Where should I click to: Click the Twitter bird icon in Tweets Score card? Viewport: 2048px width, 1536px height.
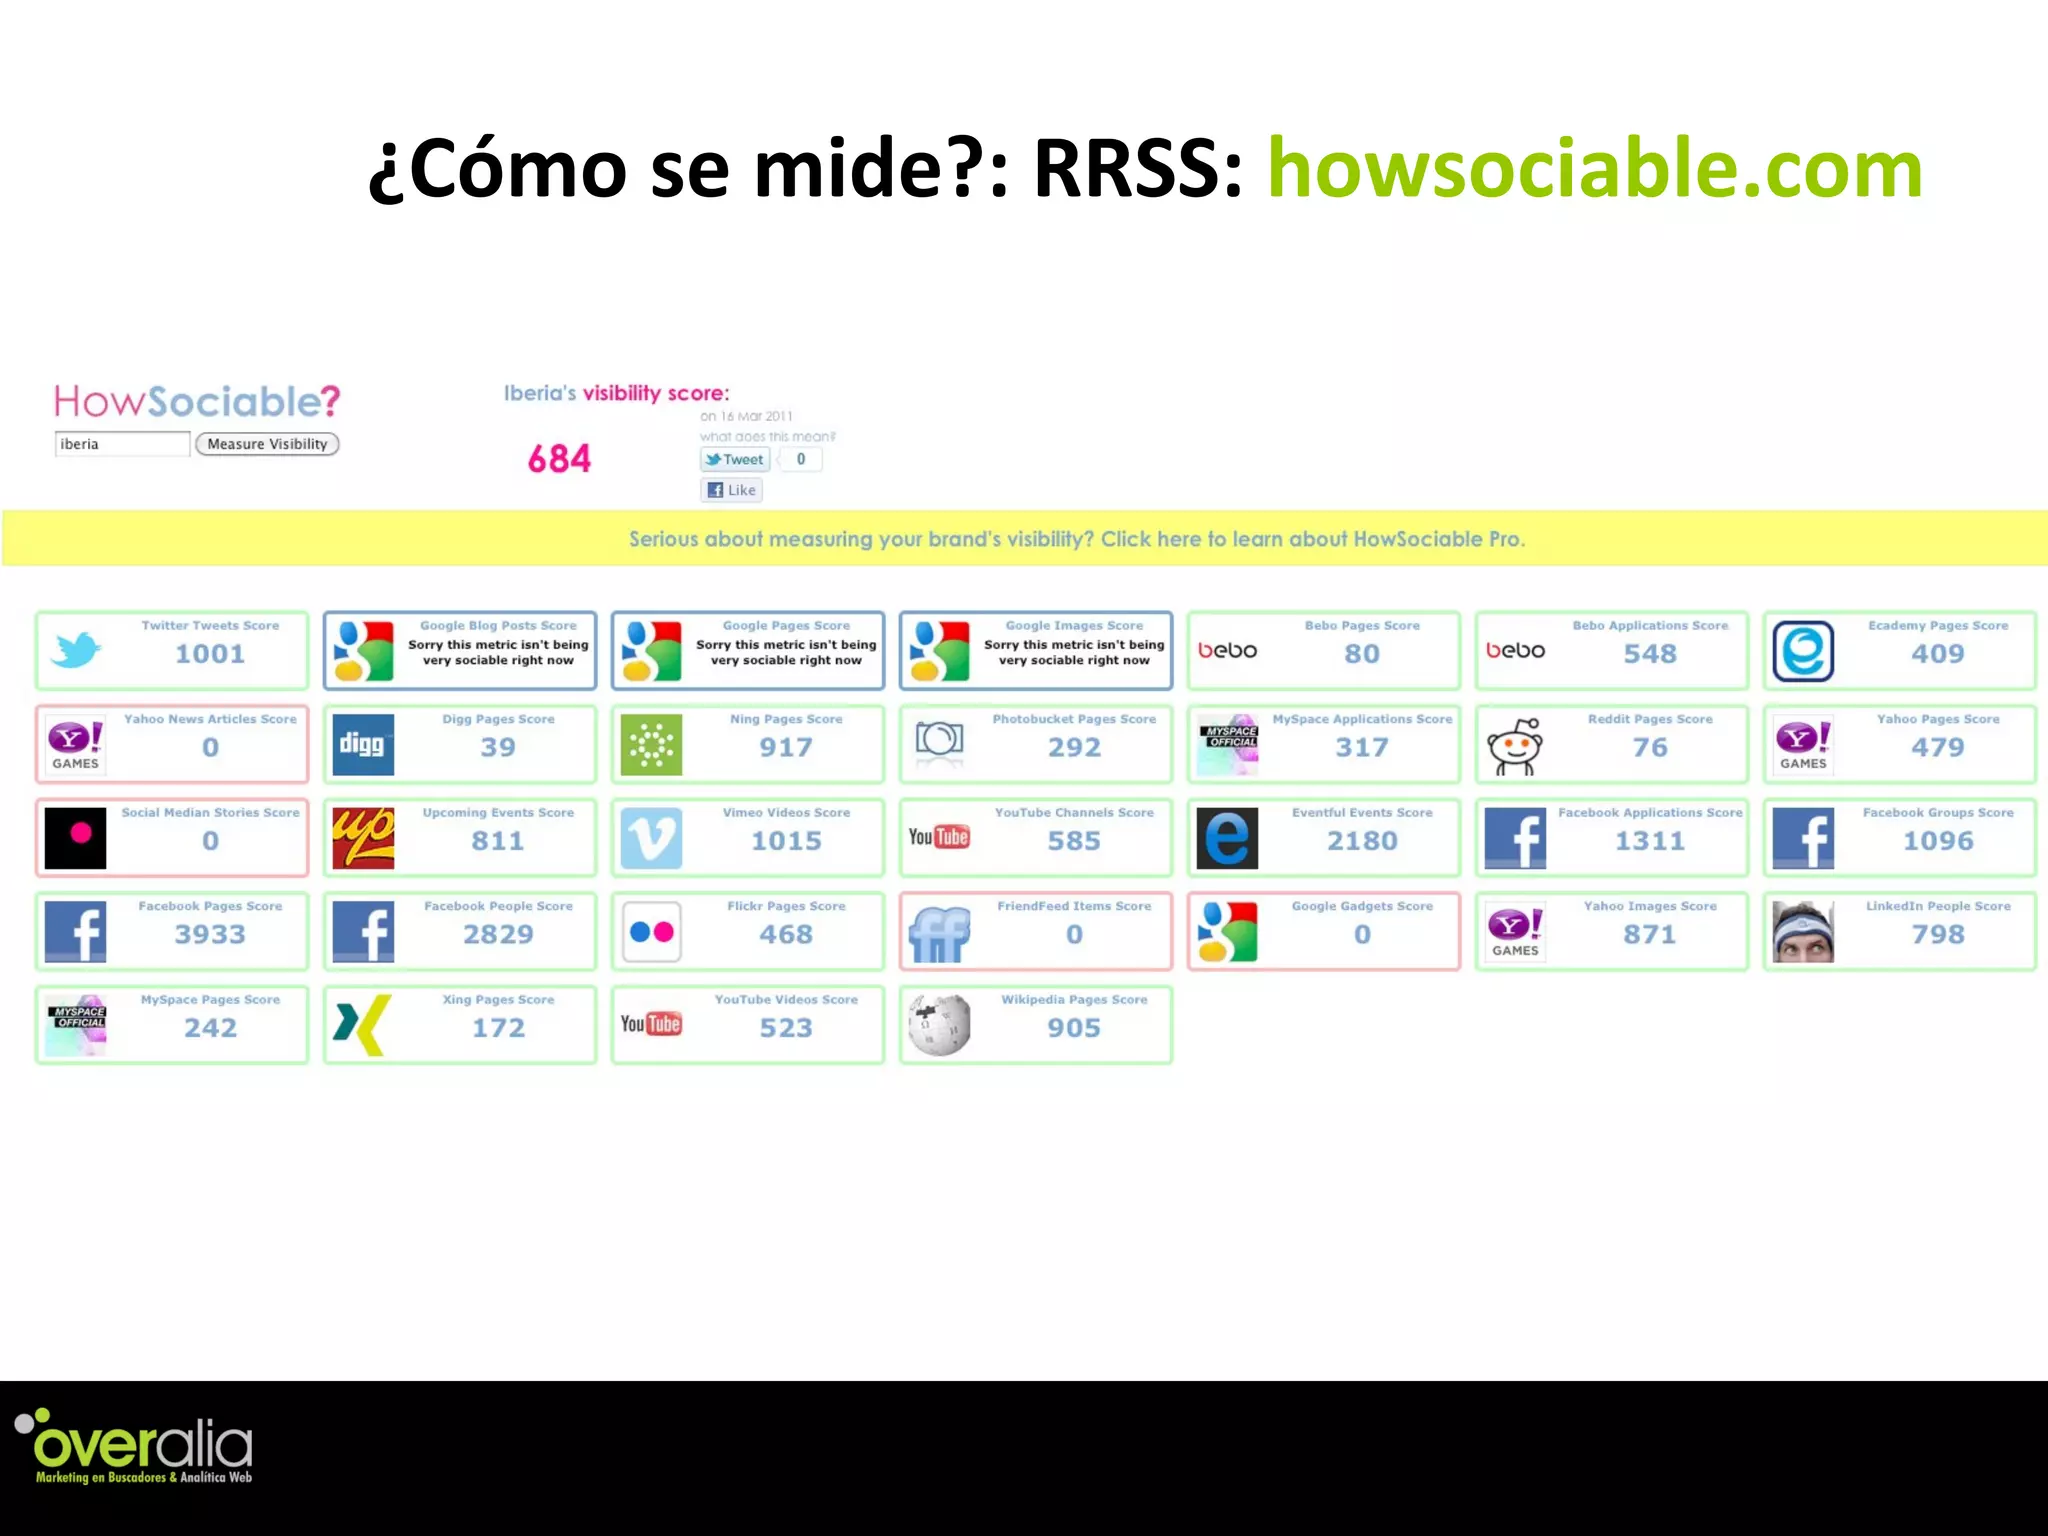click(76, 650)
